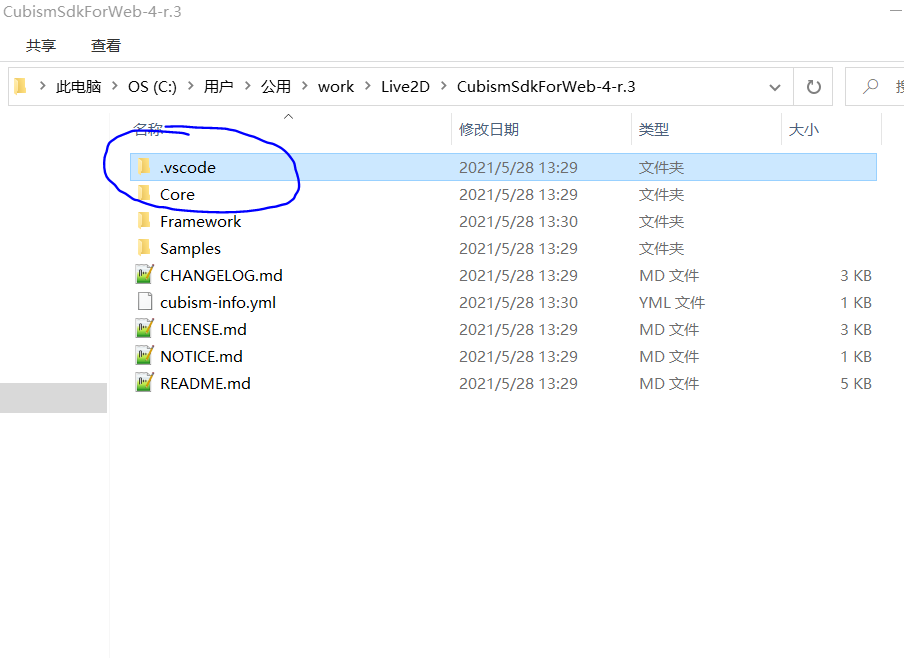904x658 pixels.
Task: Navigate to Live2D breadcrumb segment
Action: (x=405, y=87)
